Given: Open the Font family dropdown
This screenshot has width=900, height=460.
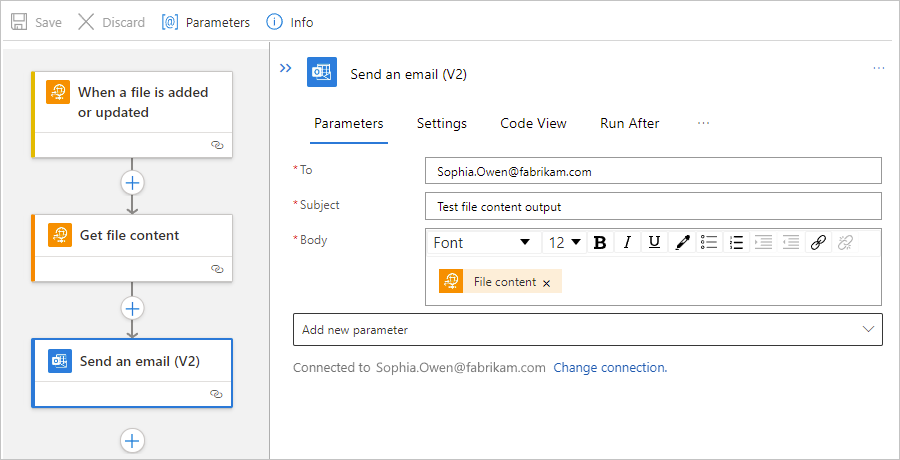Looking at the screenshot, I should coord(482,242).
